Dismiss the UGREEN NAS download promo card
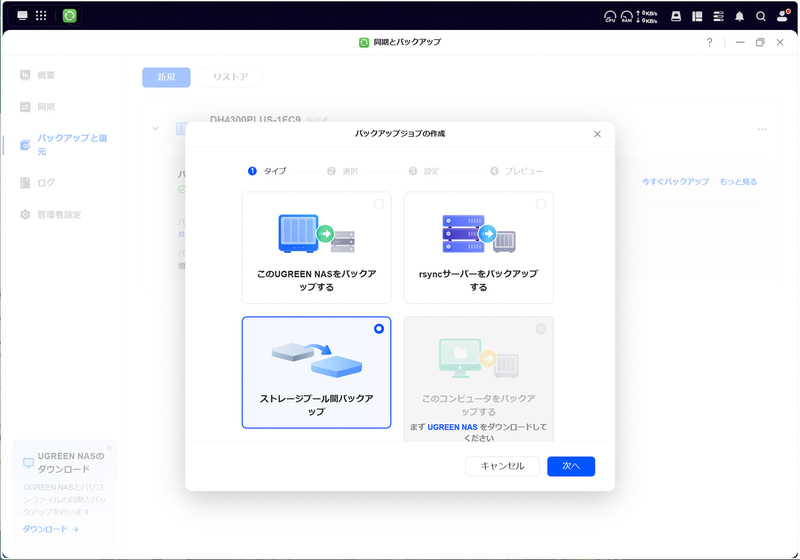 pyautogui.click(x=109, y=448)
